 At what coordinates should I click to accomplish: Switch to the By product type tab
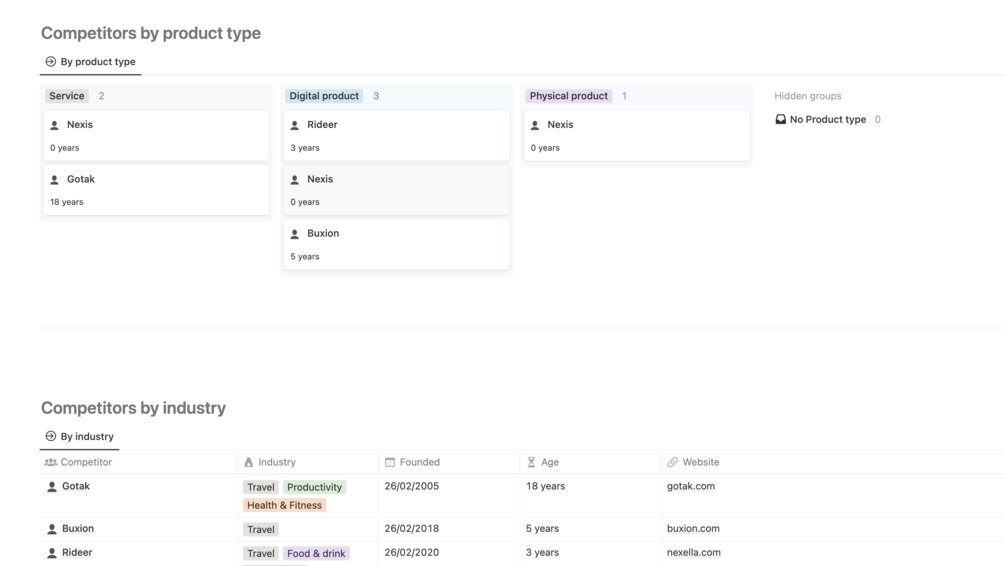[x=90, y=62]
